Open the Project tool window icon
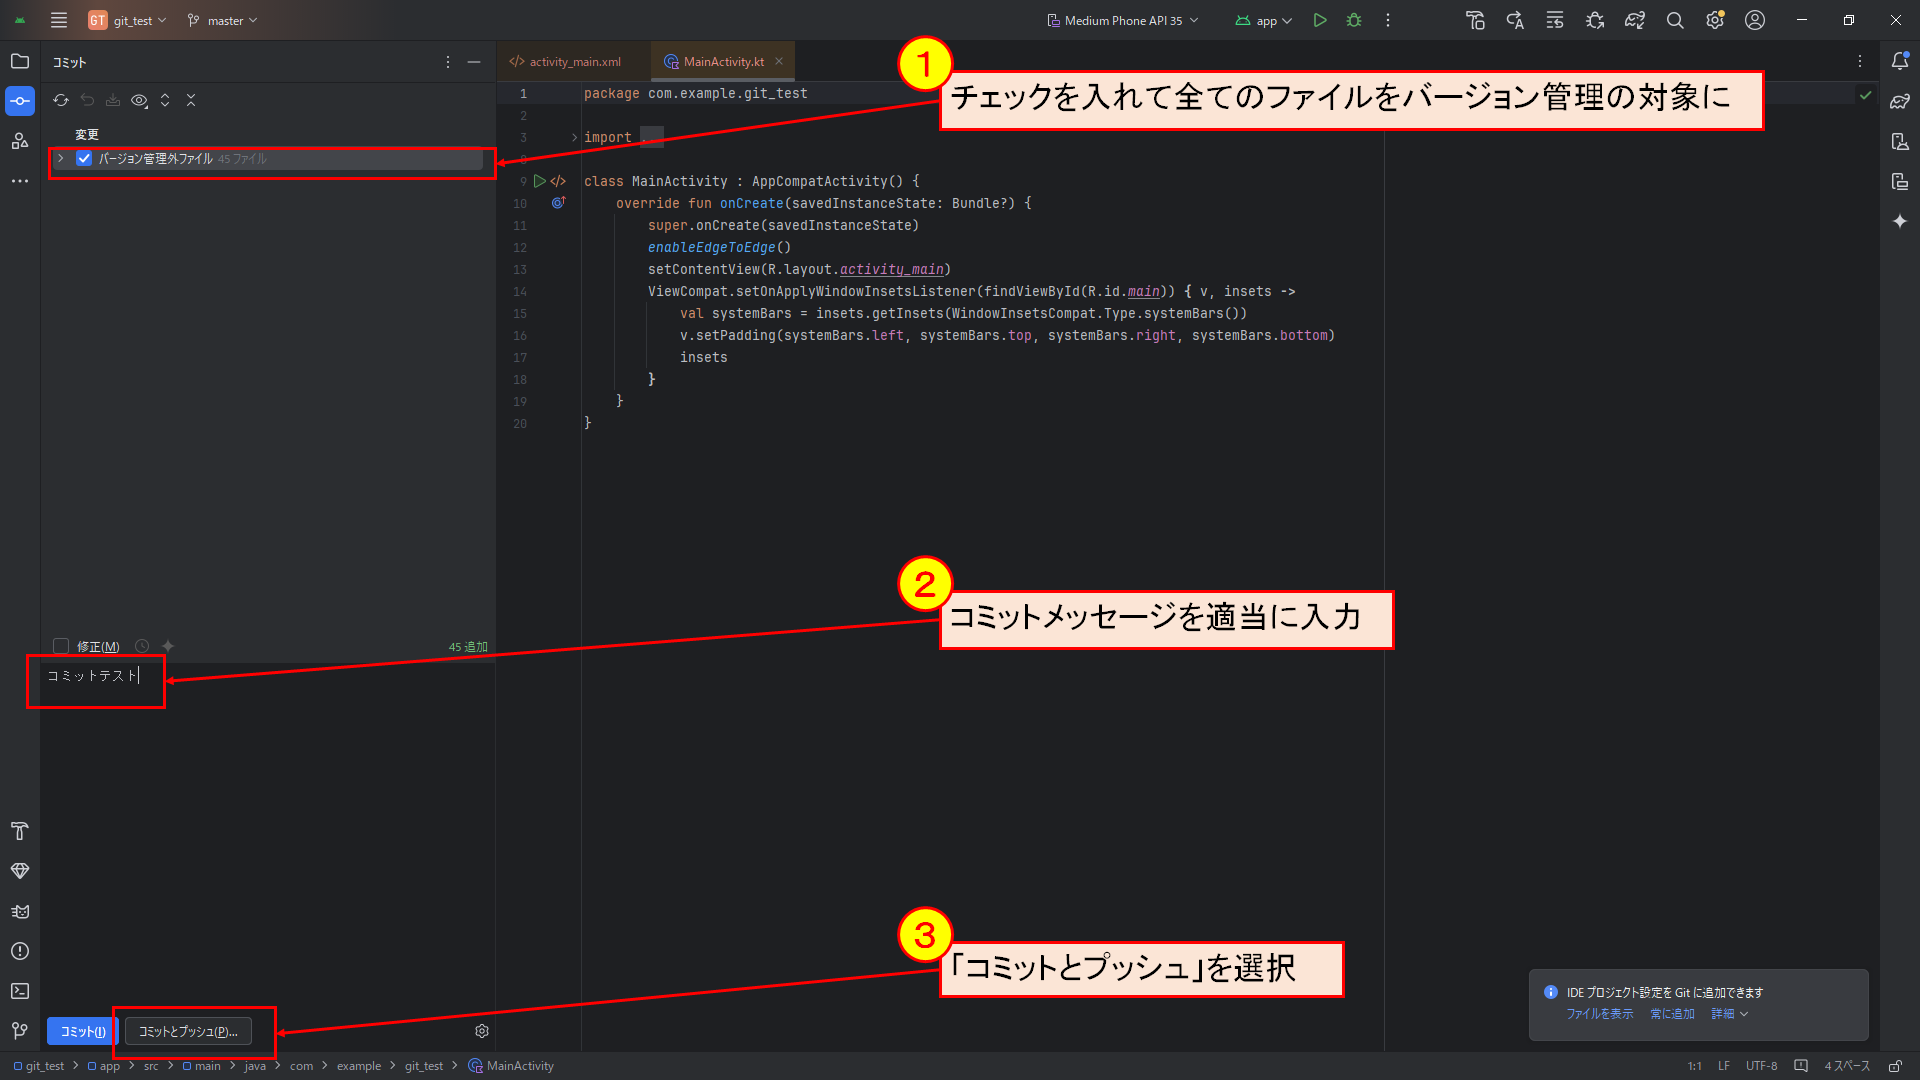Screen dimensions: 1920x1080 click(x=19, y=61)
